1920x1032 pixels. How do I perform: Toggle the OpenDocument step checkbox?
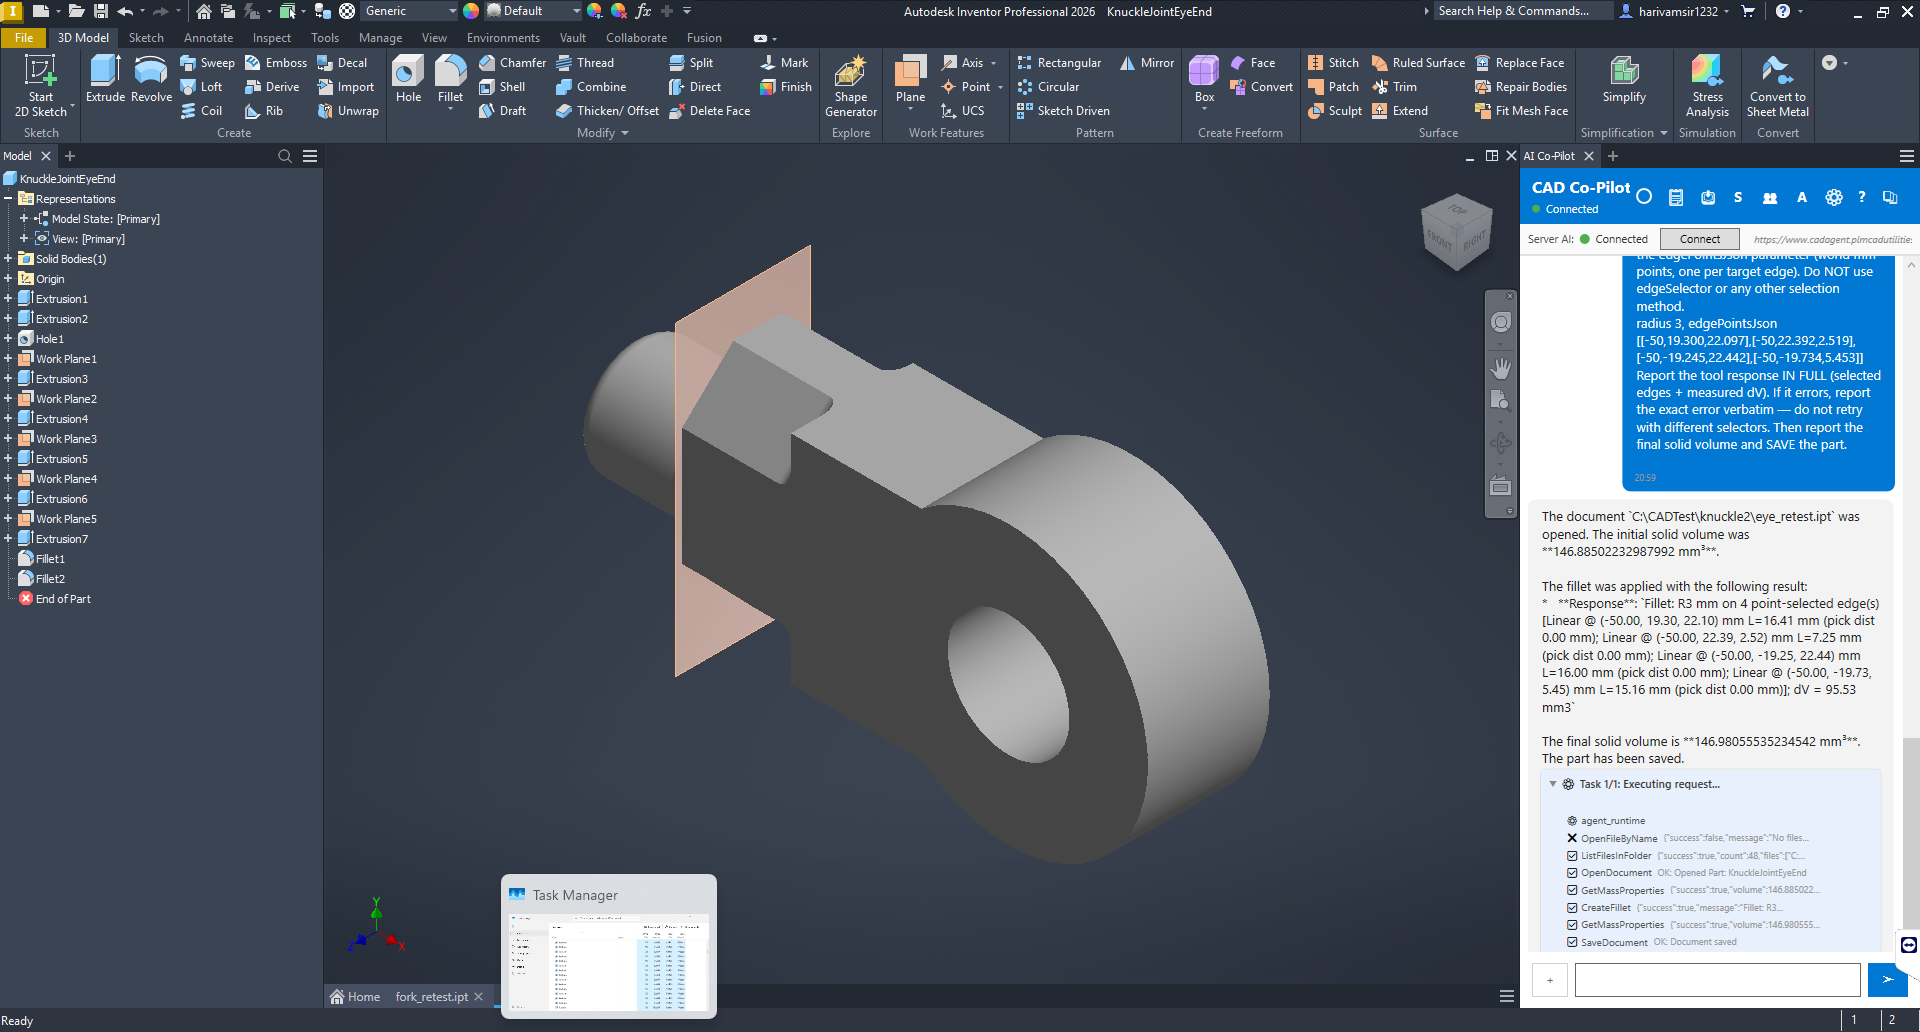tap(1572, 873)
